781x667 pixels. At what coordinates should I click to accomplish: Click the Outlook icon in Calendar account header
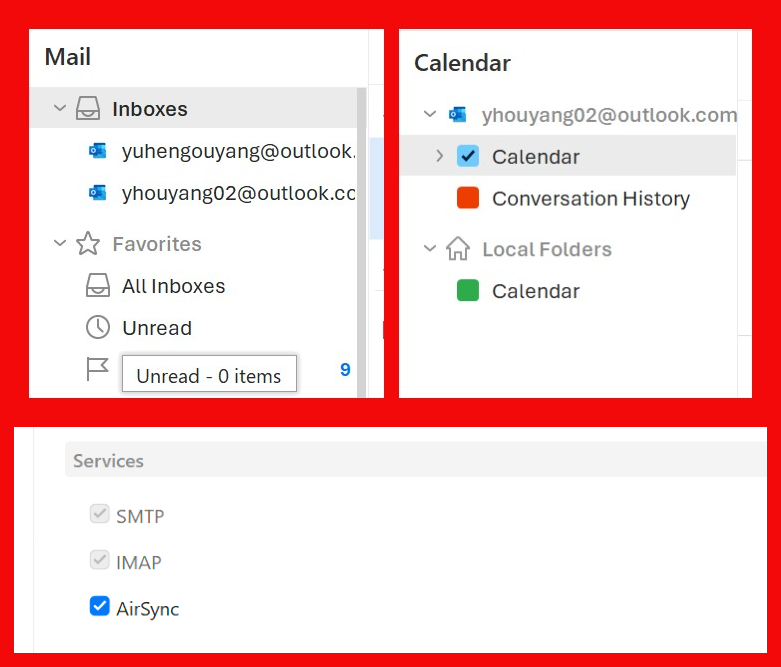458,114
